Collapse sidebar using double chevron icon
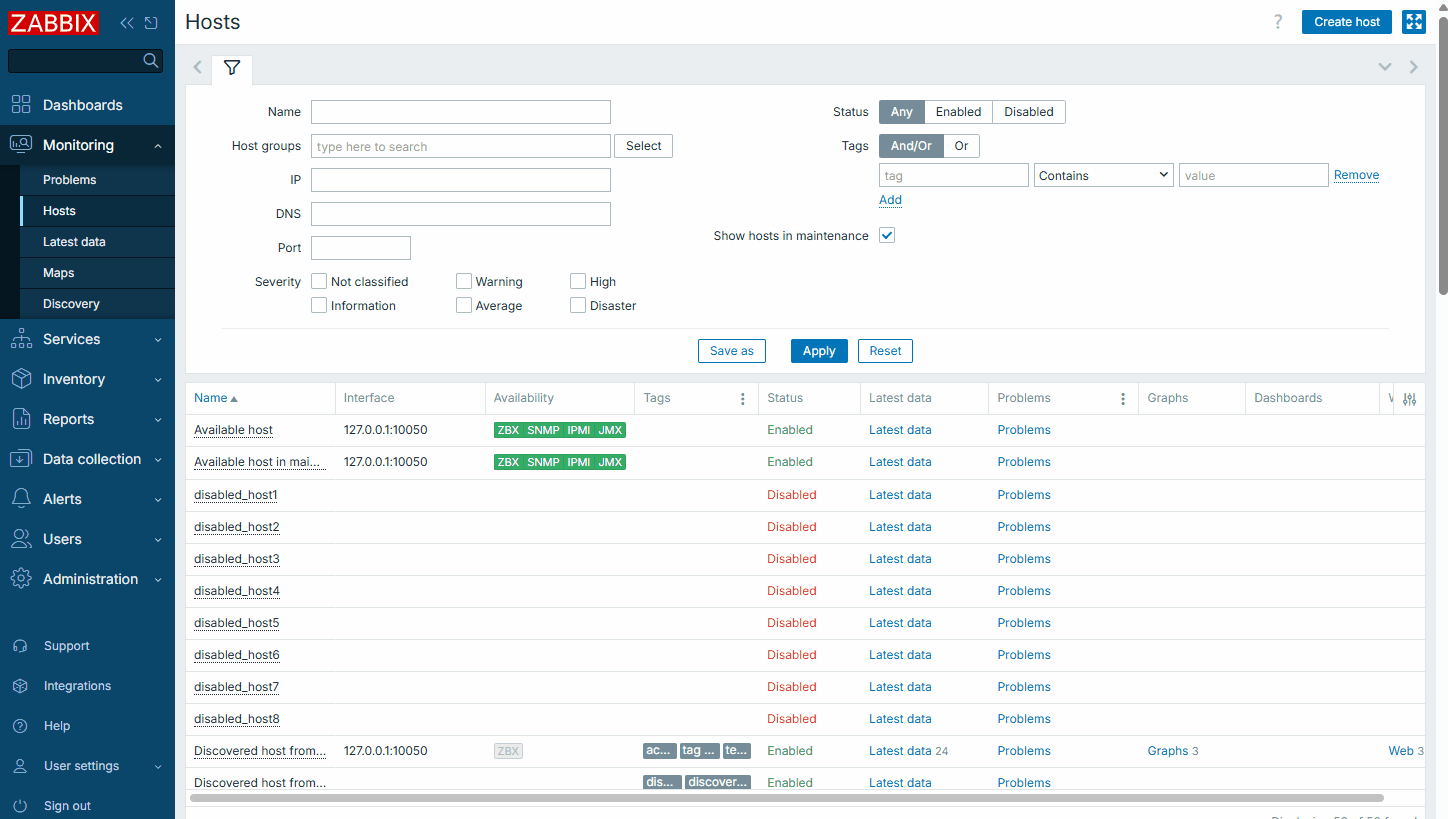1448x819 pixels. point(127,23)
